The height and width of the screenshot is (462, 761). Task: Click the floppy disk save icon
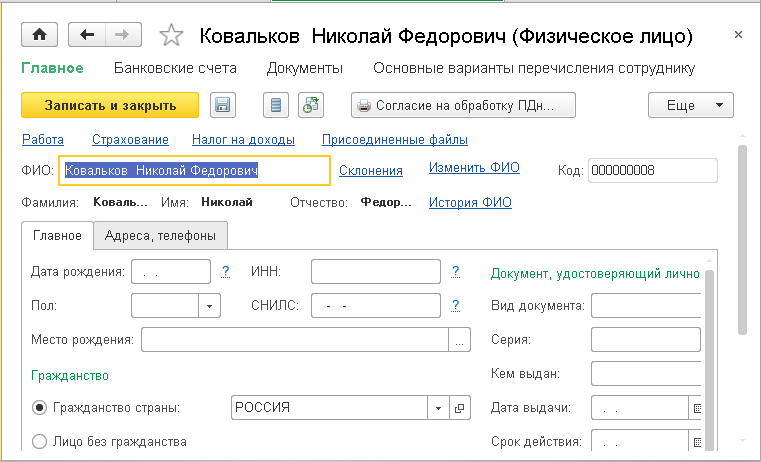pos(222,105)
